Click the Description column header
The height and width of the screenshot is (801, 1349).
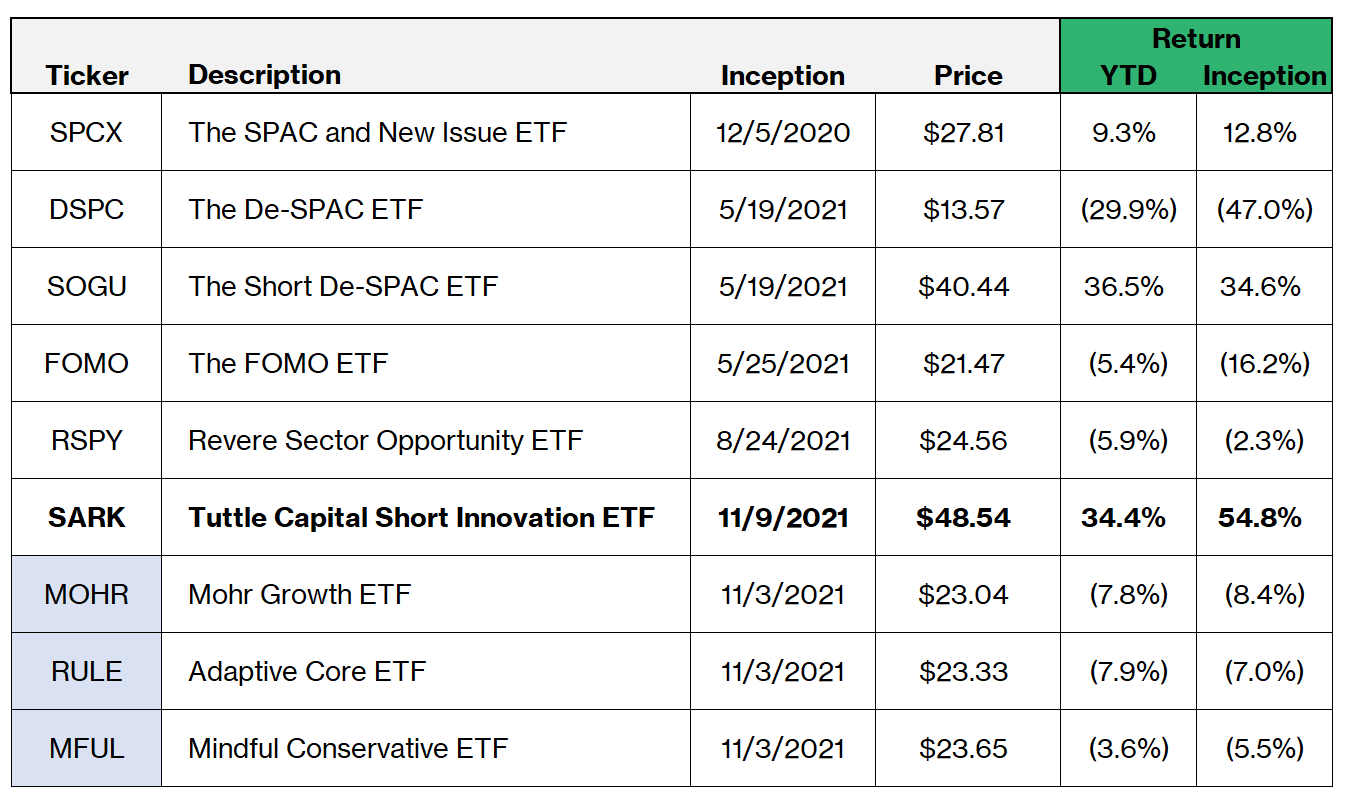264,75
